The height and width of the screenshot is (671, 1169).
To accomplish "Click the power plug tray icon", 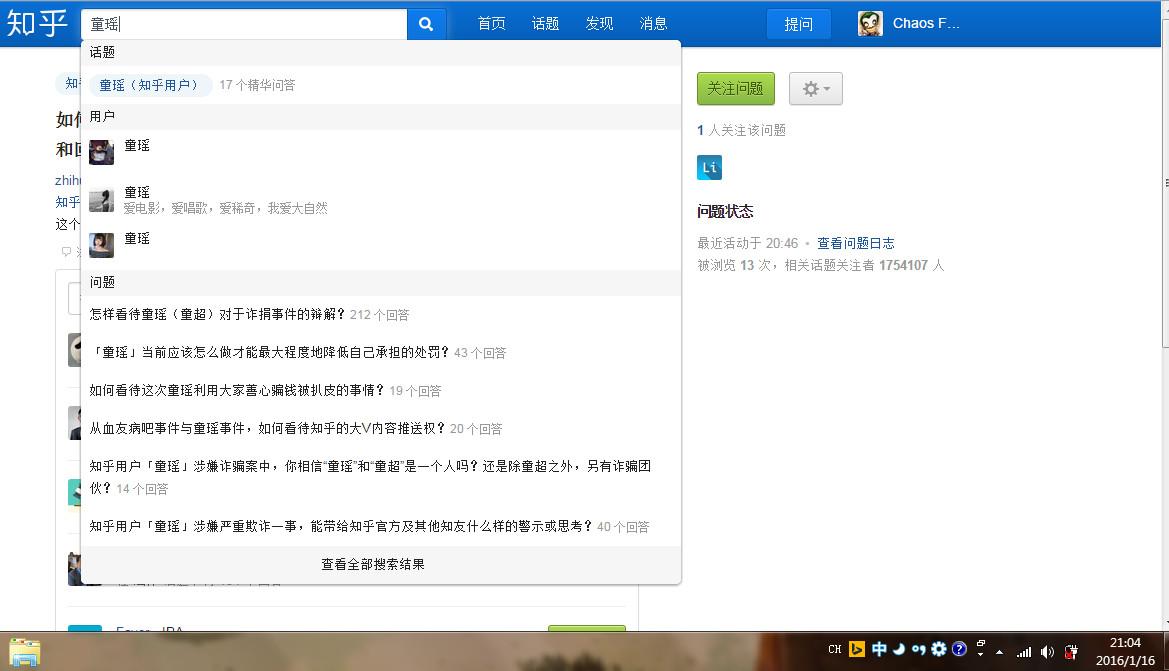I will click(1071, 652).
